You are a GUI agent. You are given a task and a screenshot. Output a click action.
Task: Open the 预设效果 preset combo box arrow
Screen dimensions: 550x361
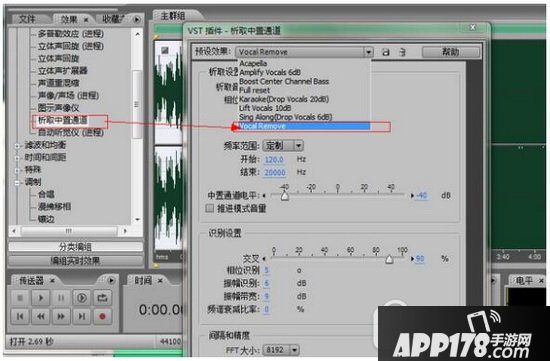pos(368,52)
